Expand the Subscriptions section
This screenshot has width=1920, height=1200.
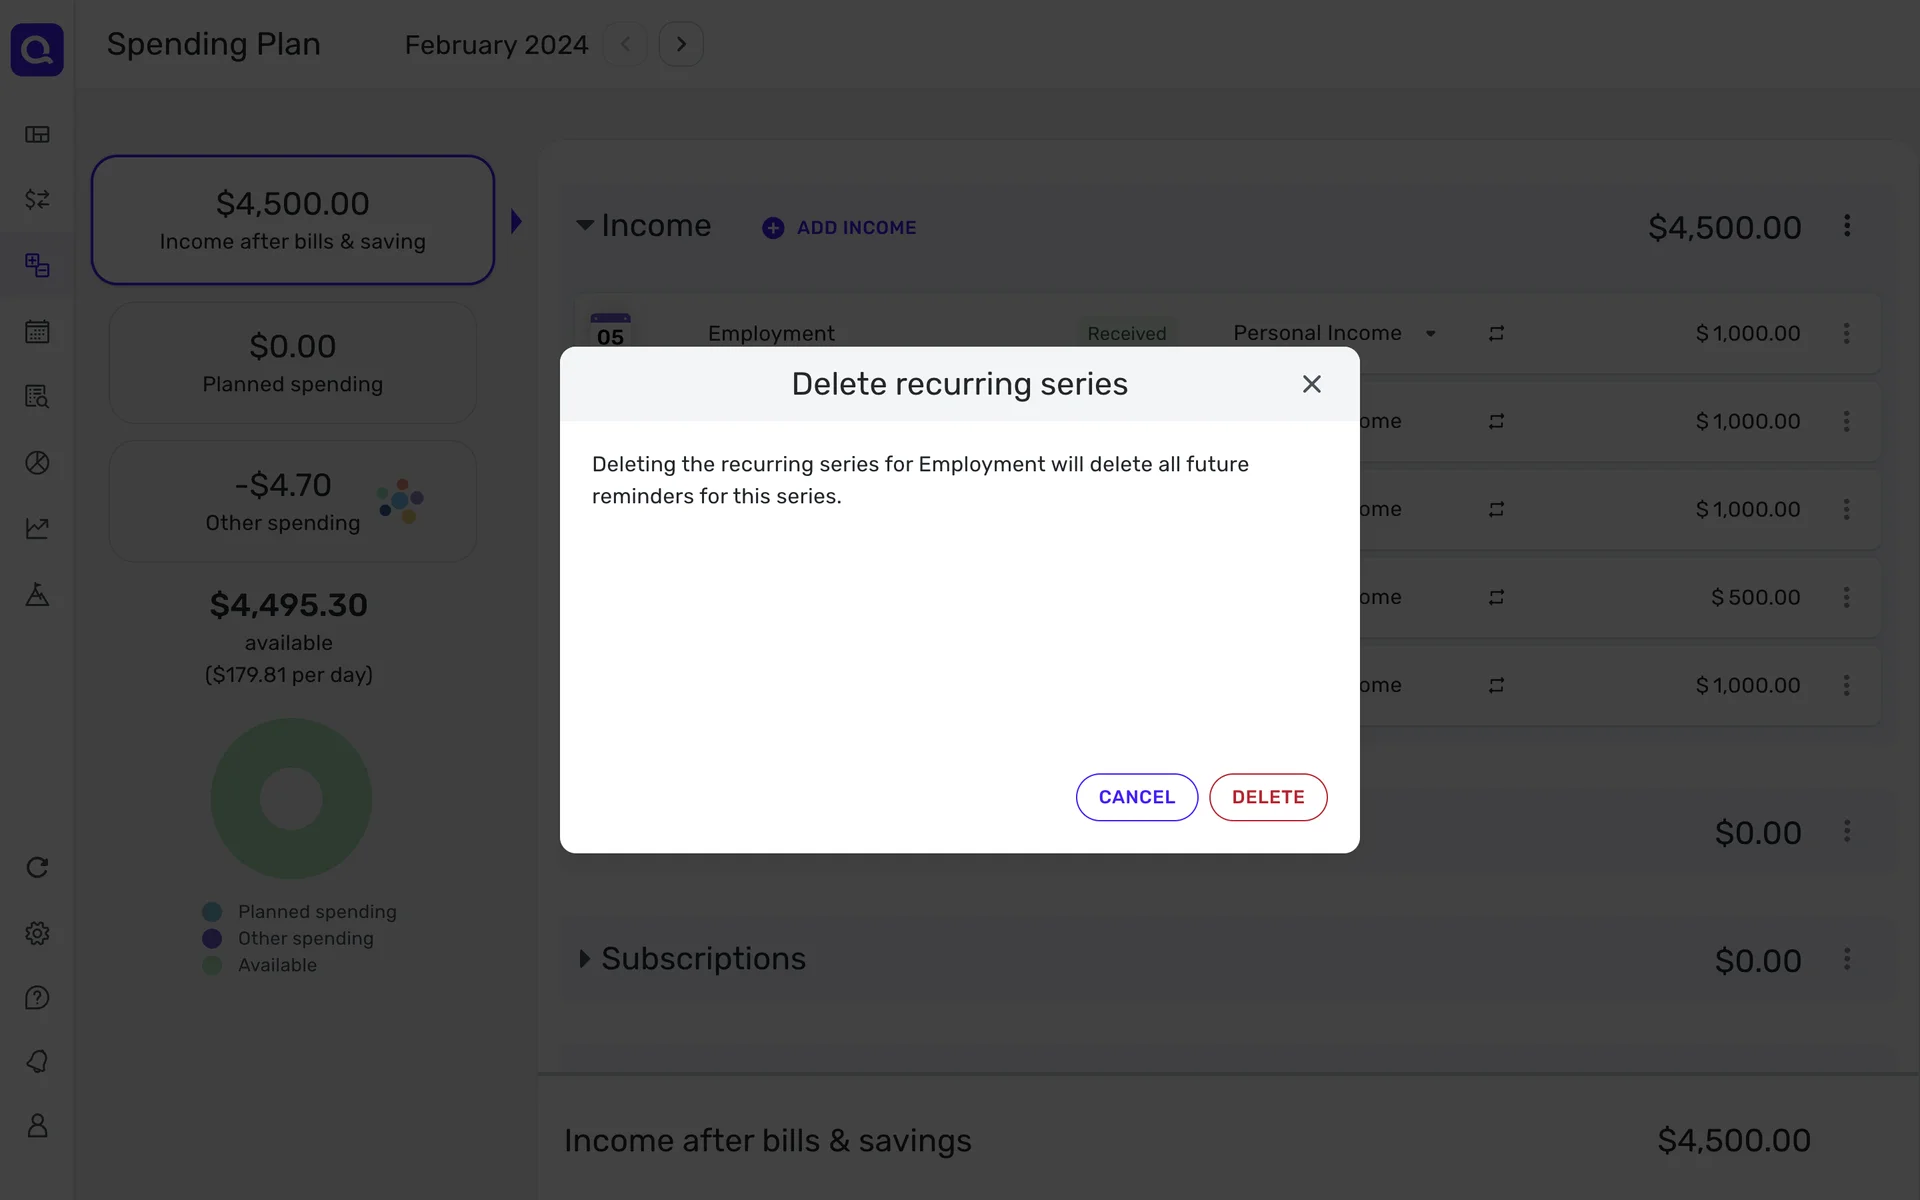click(x=585, y=958)
